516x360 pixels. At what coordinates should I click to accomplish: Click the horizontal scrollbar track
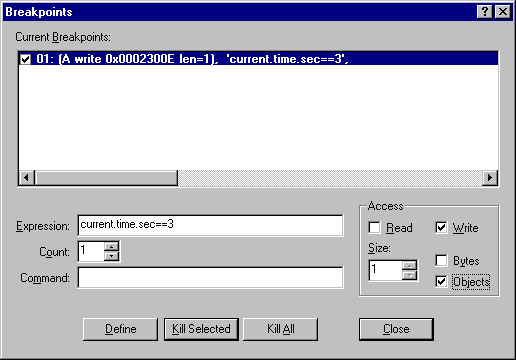tap(330, 177)
